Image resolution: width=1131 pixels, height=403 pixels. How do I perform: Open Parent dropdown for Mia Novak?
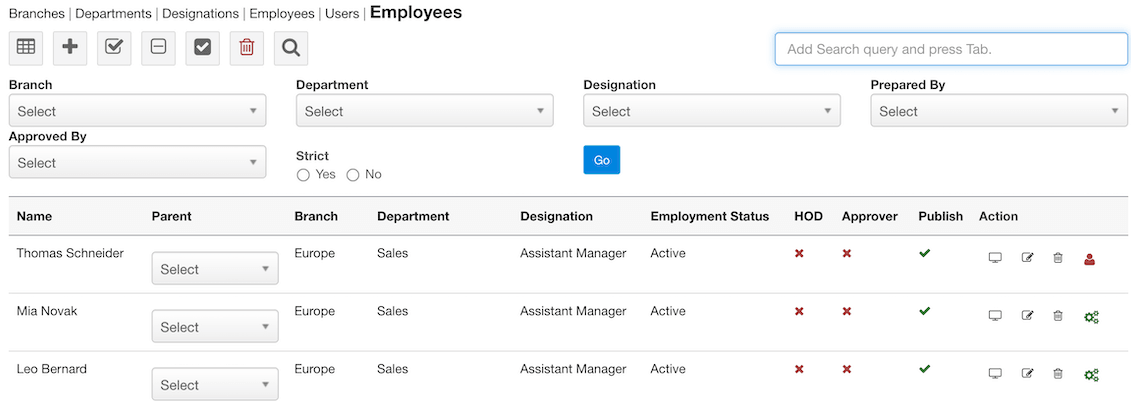click(215, 327)
